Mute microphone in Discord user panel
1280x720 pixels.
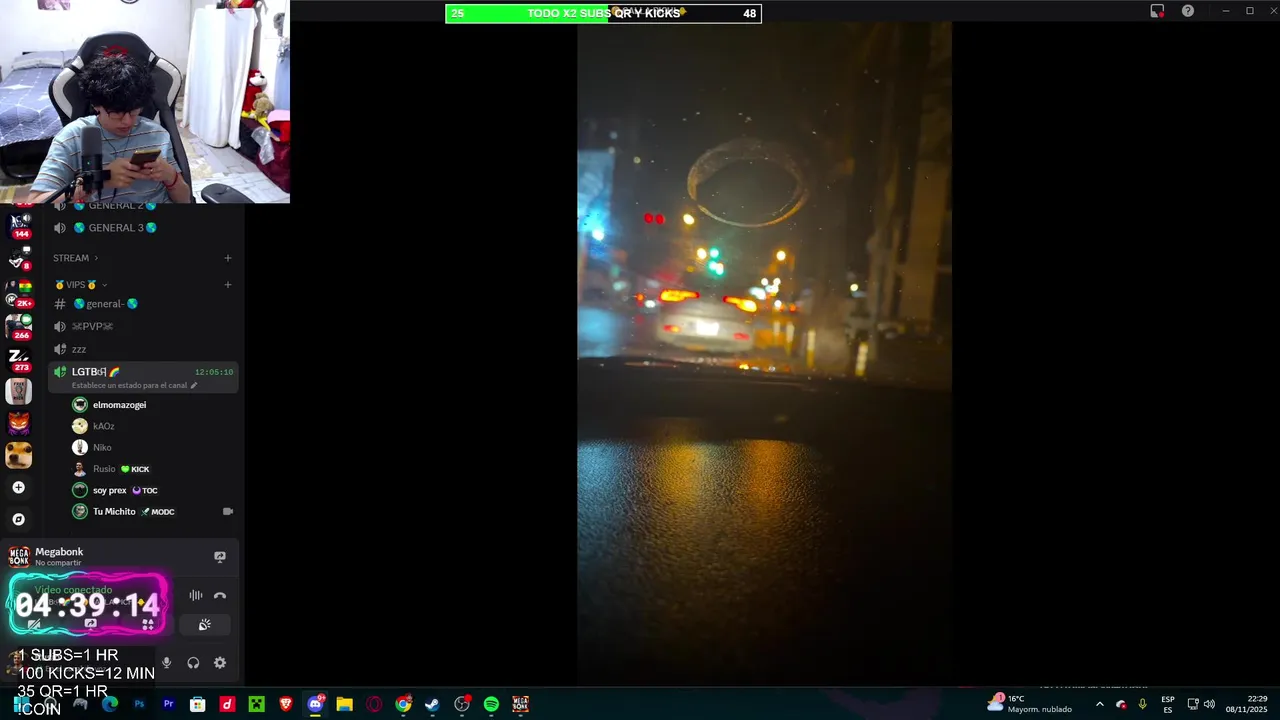(166, 663)
